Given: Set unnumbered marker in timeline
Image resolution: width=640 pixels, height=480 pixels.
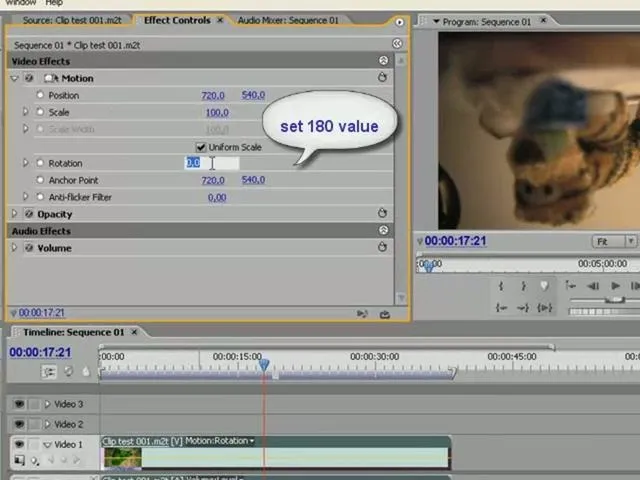Looking at the screenshot, I should (x=86, y=371).
